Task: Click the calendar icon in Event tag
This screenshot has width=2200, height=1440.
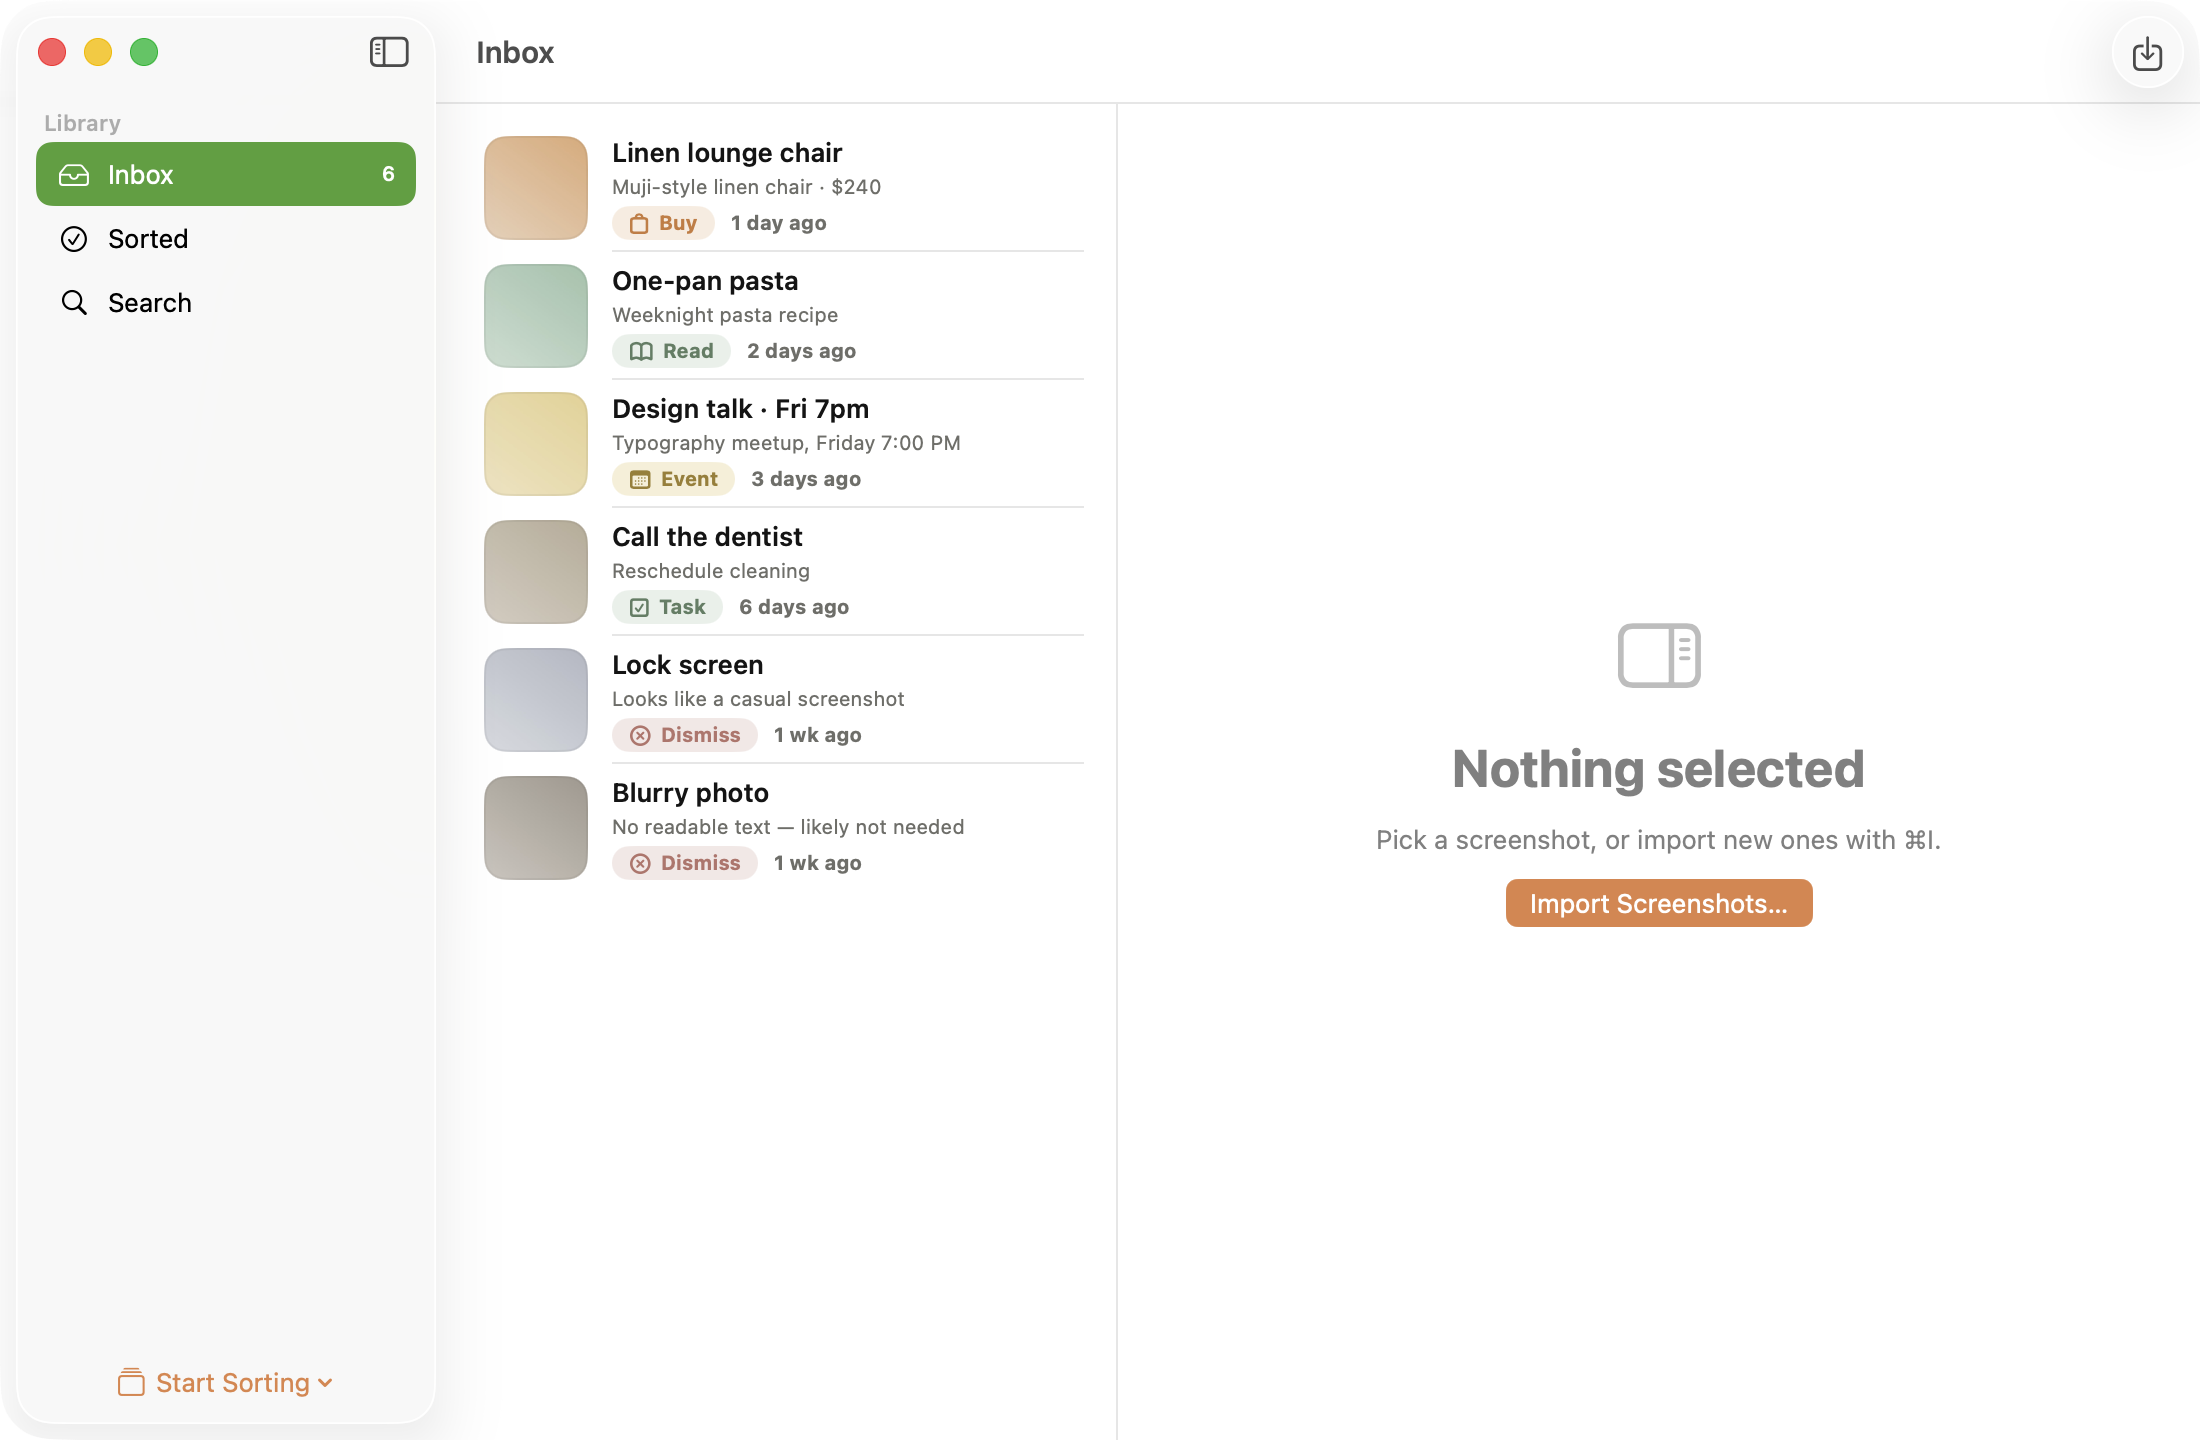Action: click(x=640, y=480)
